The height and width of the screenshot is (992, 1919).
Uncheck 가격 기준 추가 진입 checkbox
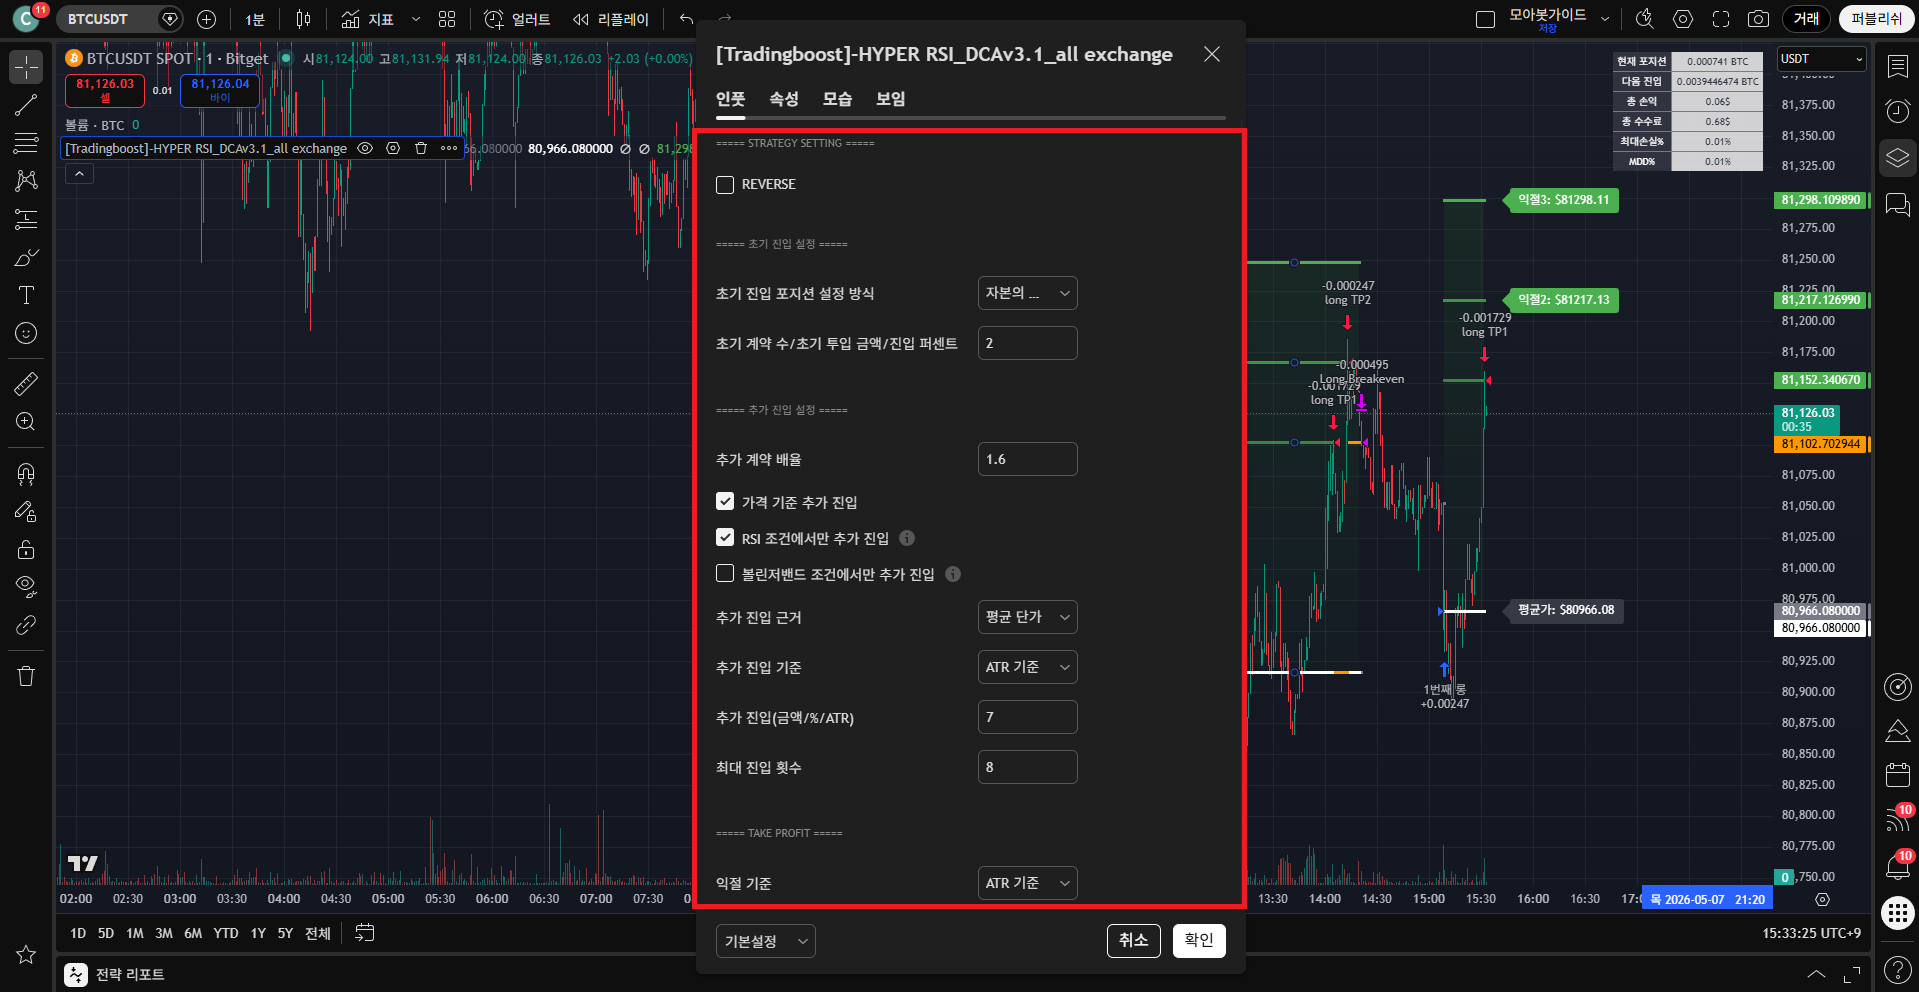[725, 502]
